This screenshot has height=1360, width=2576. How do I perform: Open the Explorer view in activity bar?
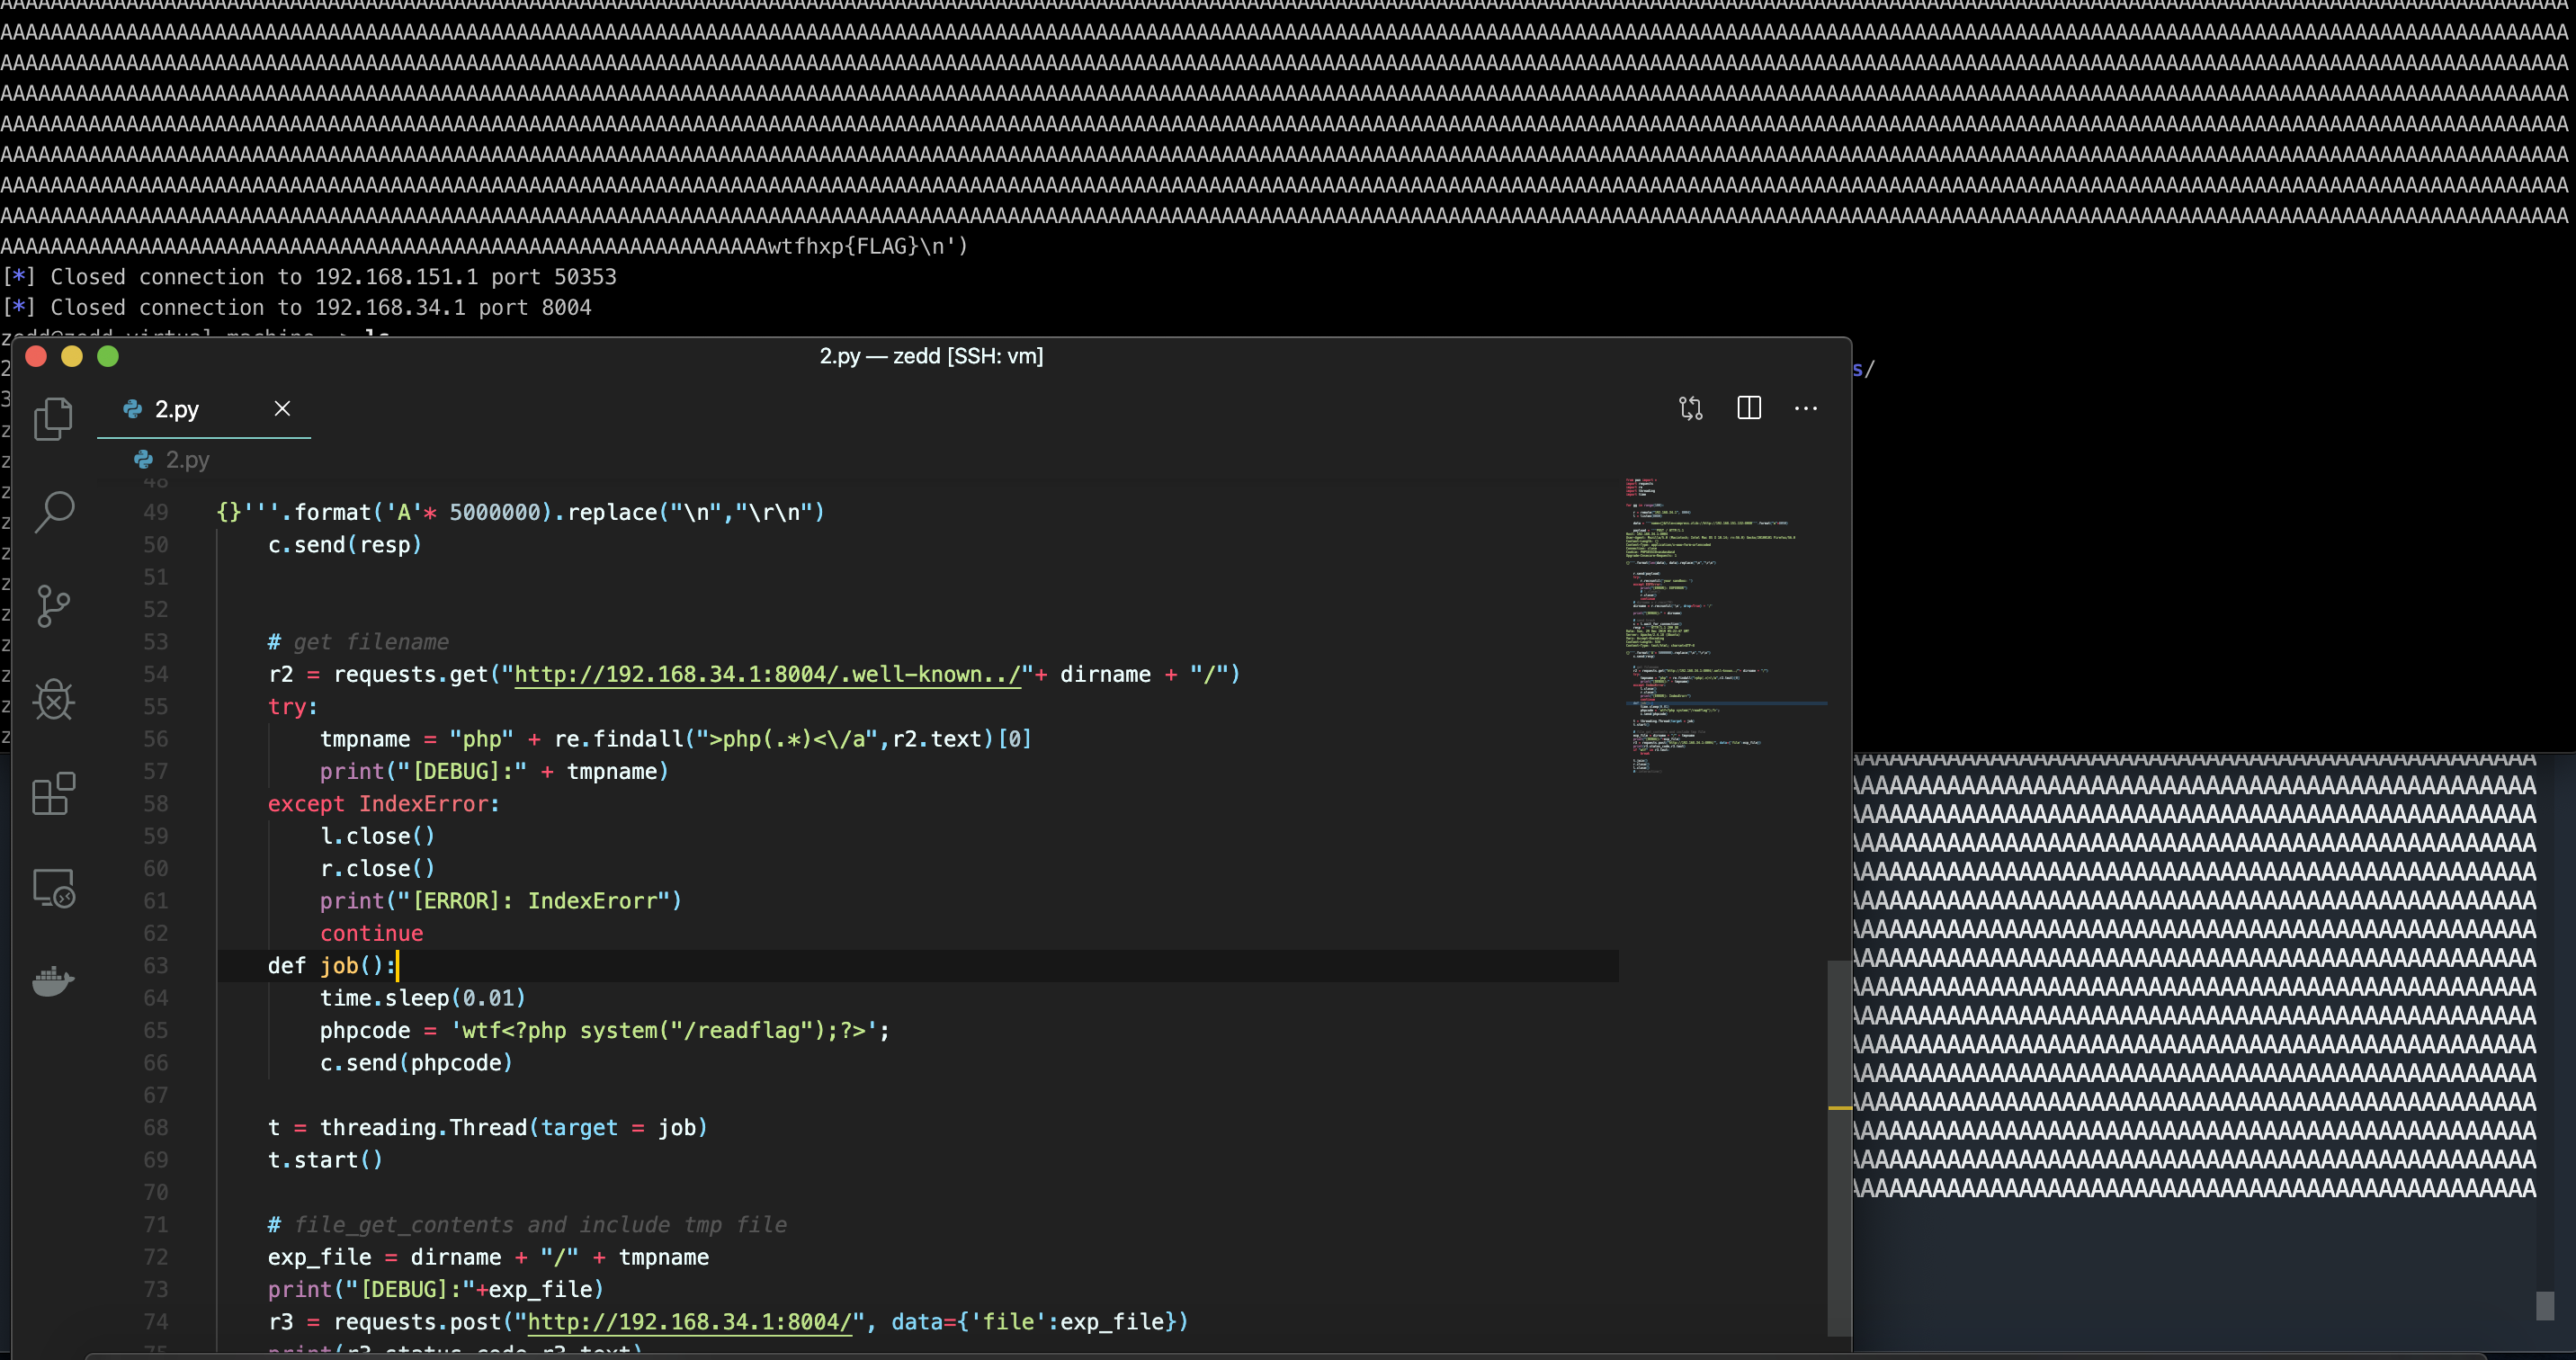53,418
